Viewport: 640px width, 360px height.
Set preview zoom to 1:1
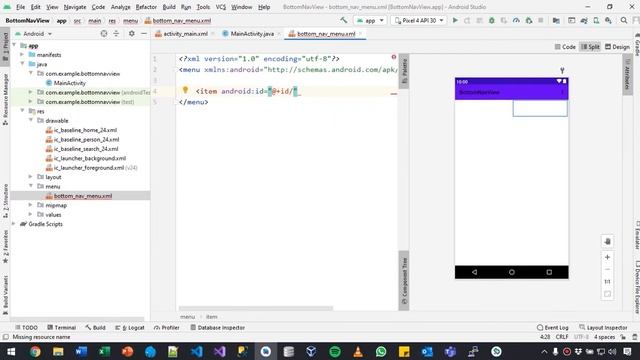click(607, 282)
